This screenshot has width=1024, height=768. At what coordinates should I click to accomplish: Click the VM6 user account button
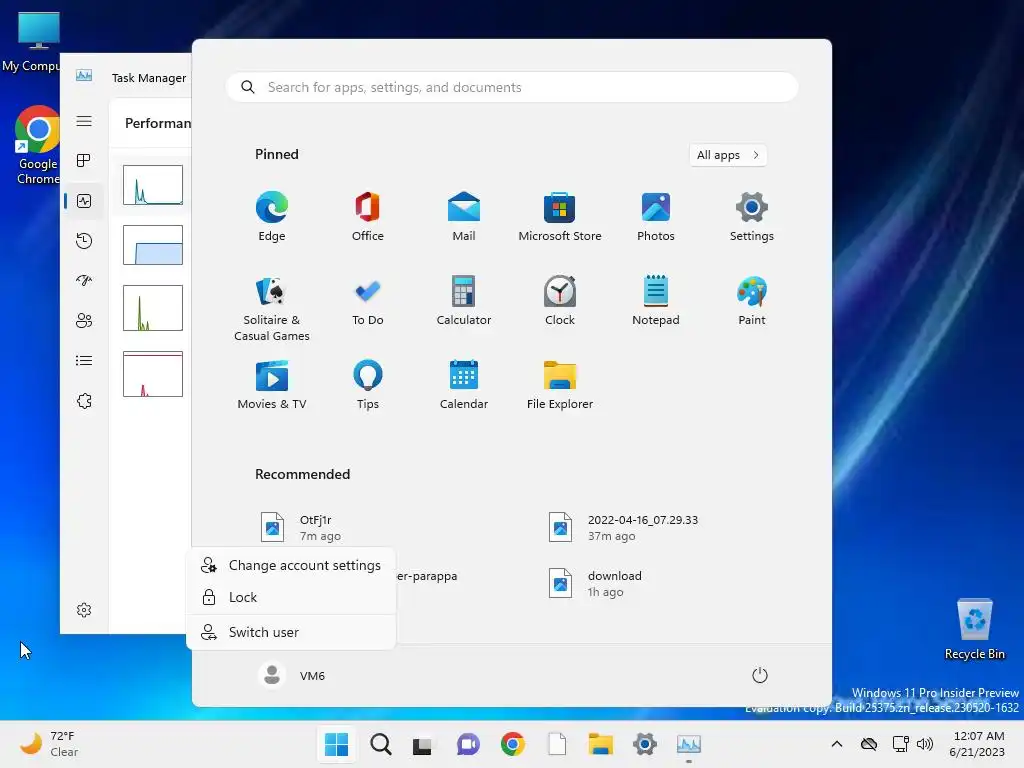tap(292, 676)
